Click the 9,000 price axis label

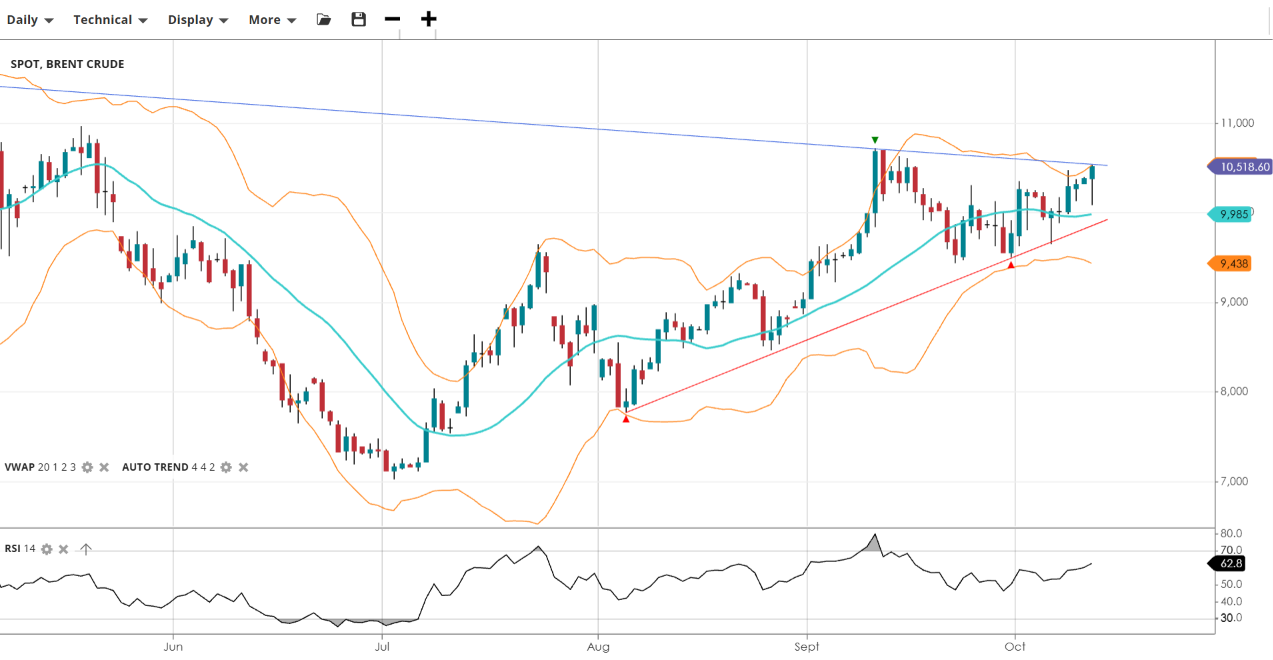click(x=1235, y=302)
